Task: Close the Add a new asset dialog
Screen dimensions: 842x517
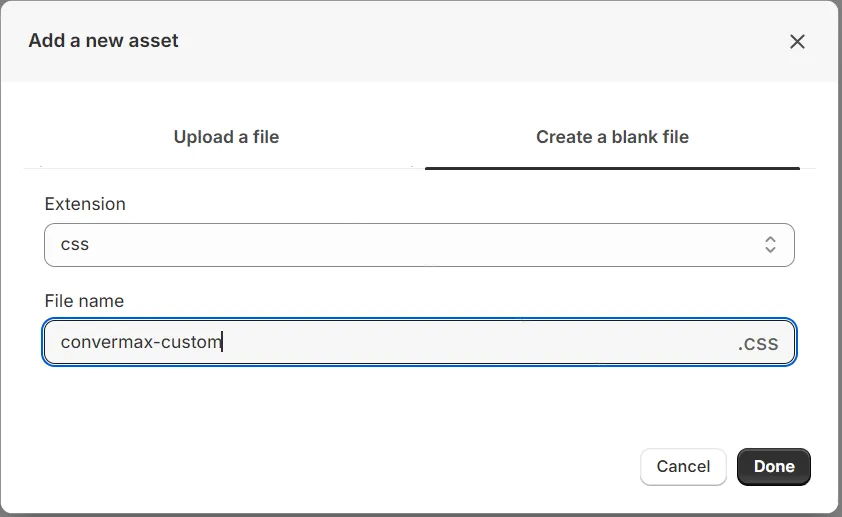Action: tap(797, 42)
